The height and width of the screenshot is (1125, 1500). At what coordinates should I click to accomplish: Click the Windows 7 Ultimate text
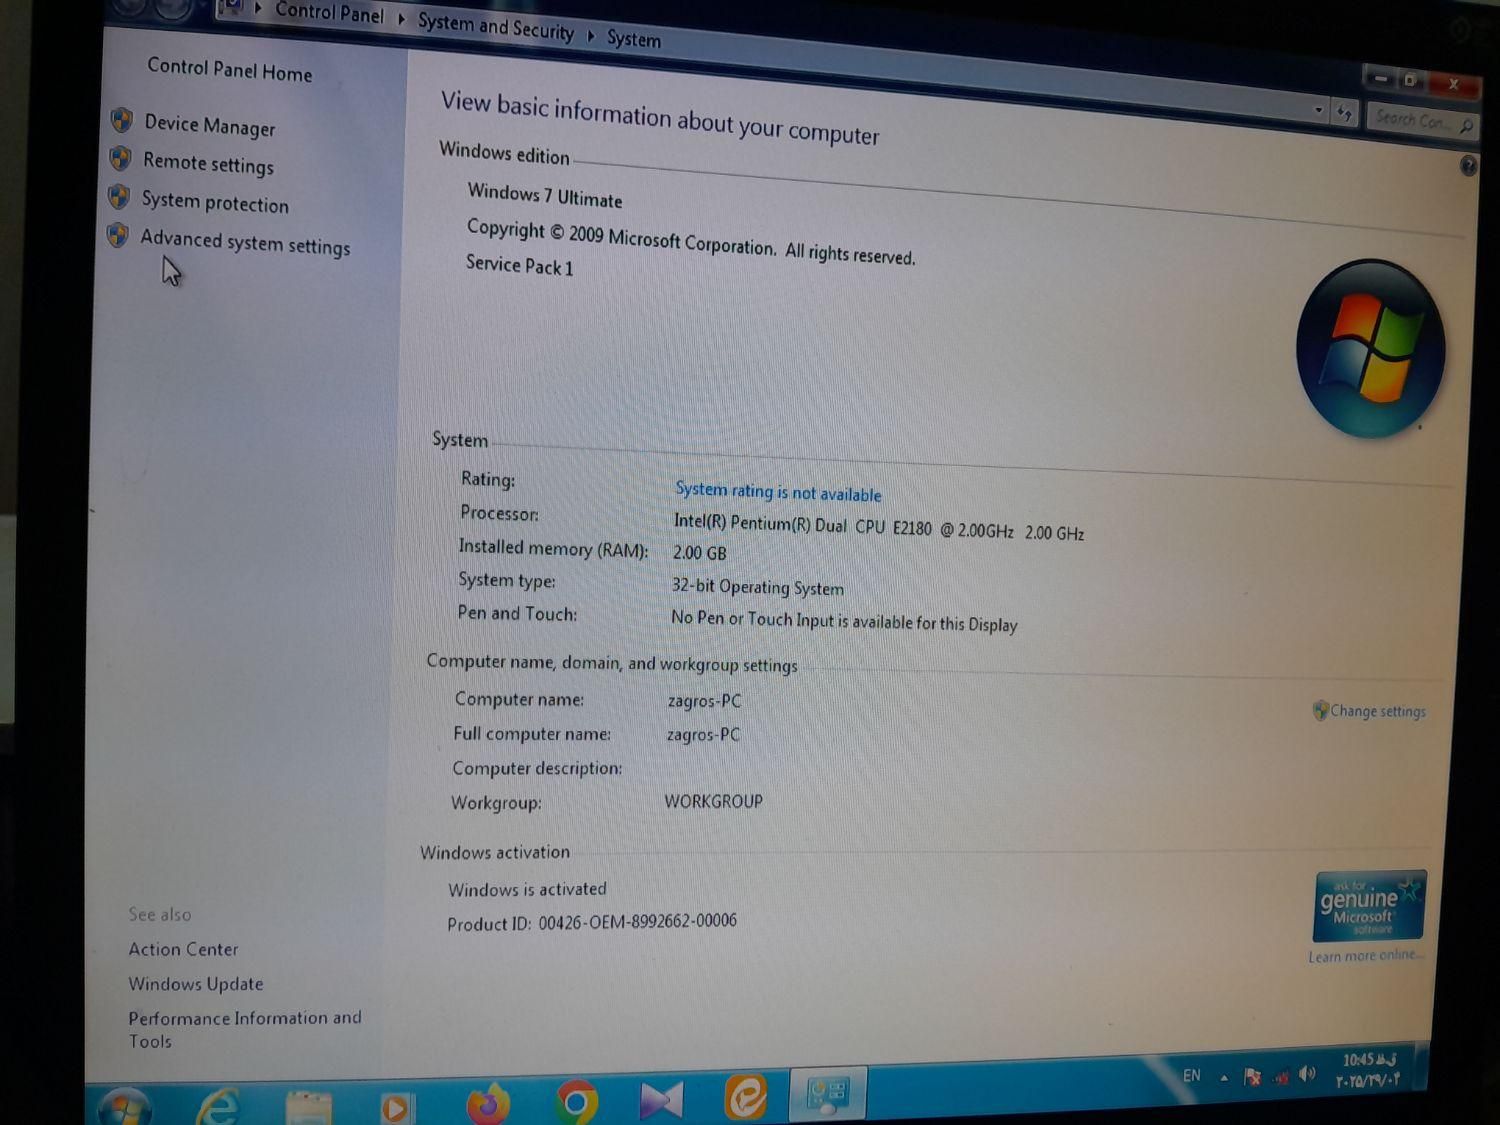pos(545,195)
